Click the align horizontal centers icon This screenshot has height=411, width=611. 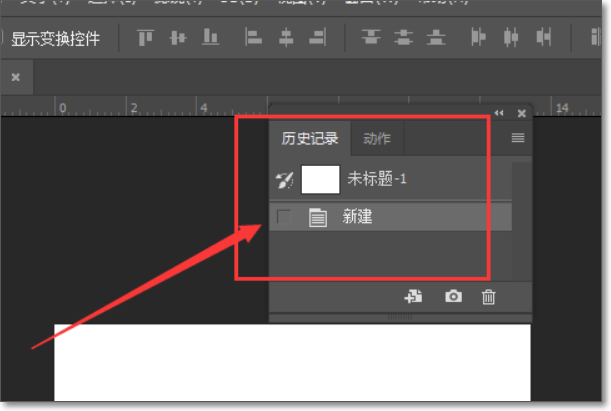286,37
